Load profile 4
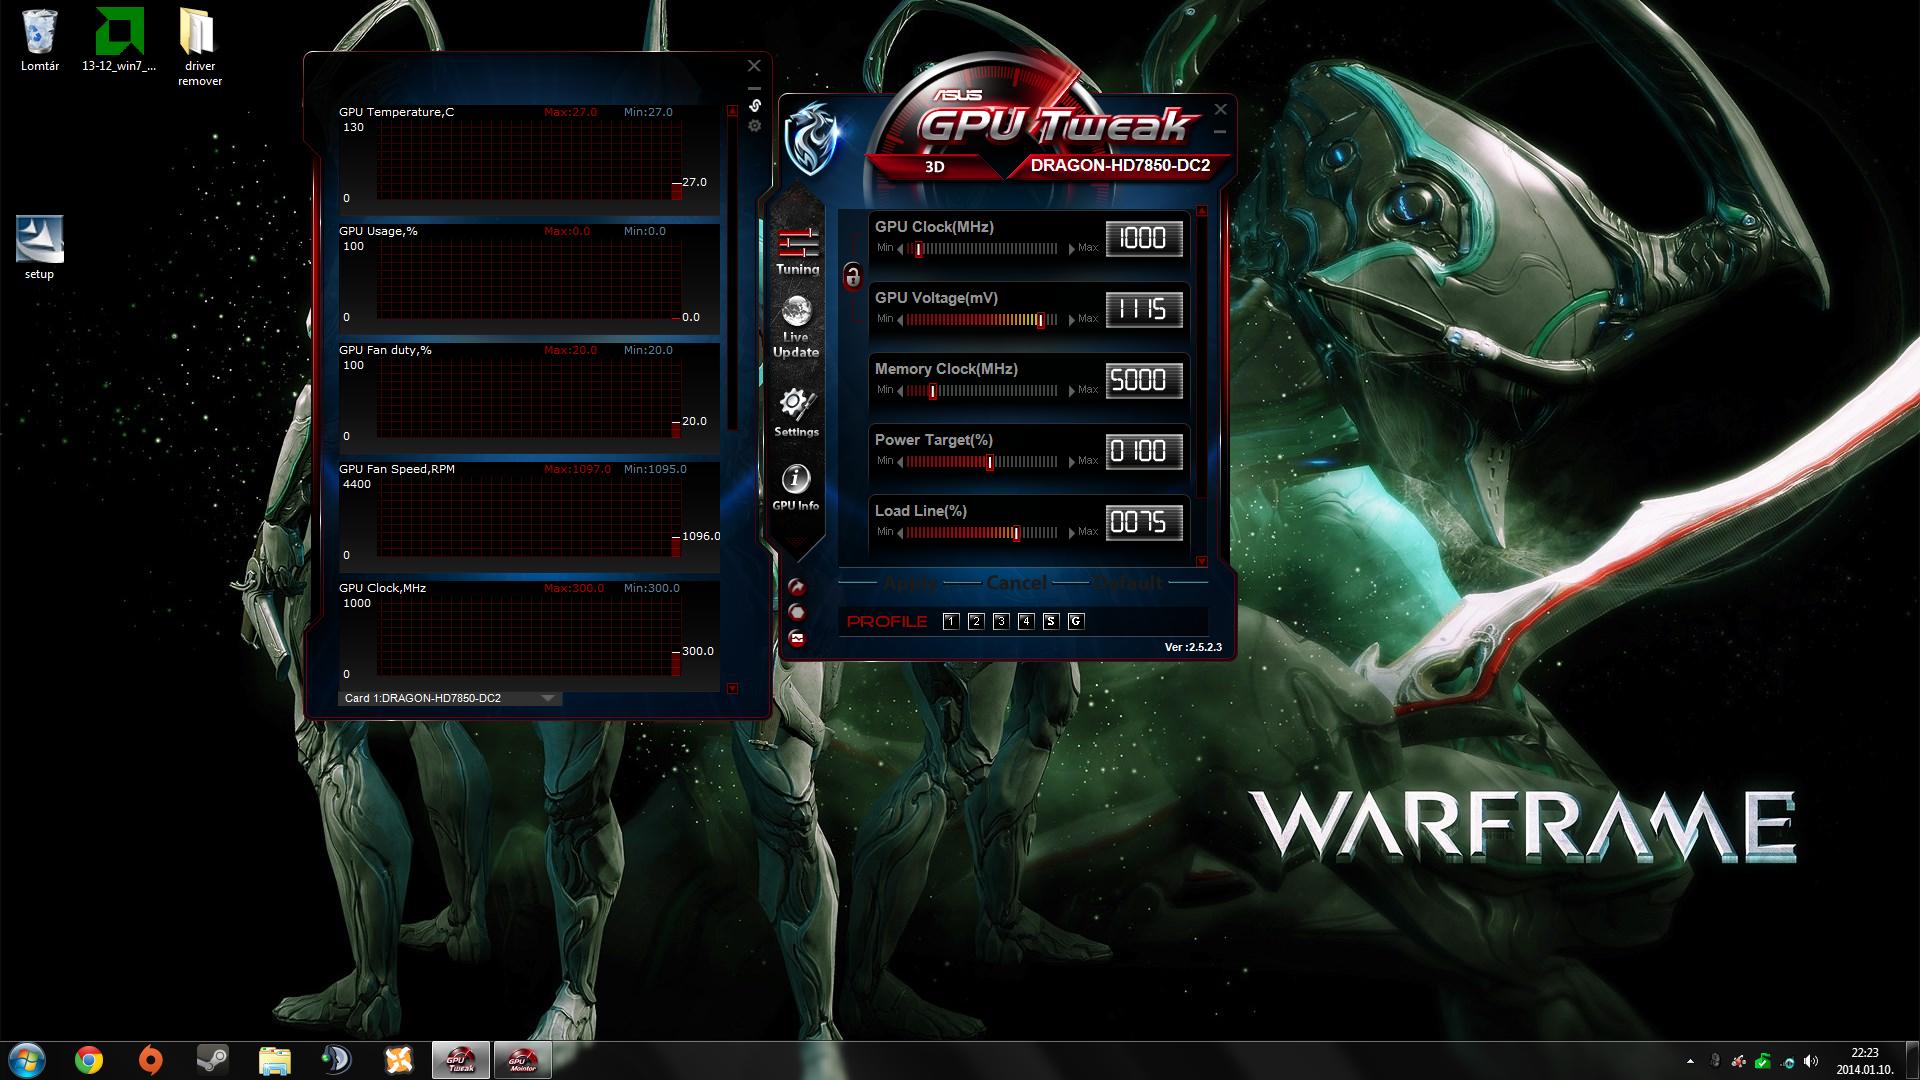1920x1080 pixels. [1026, 621]
